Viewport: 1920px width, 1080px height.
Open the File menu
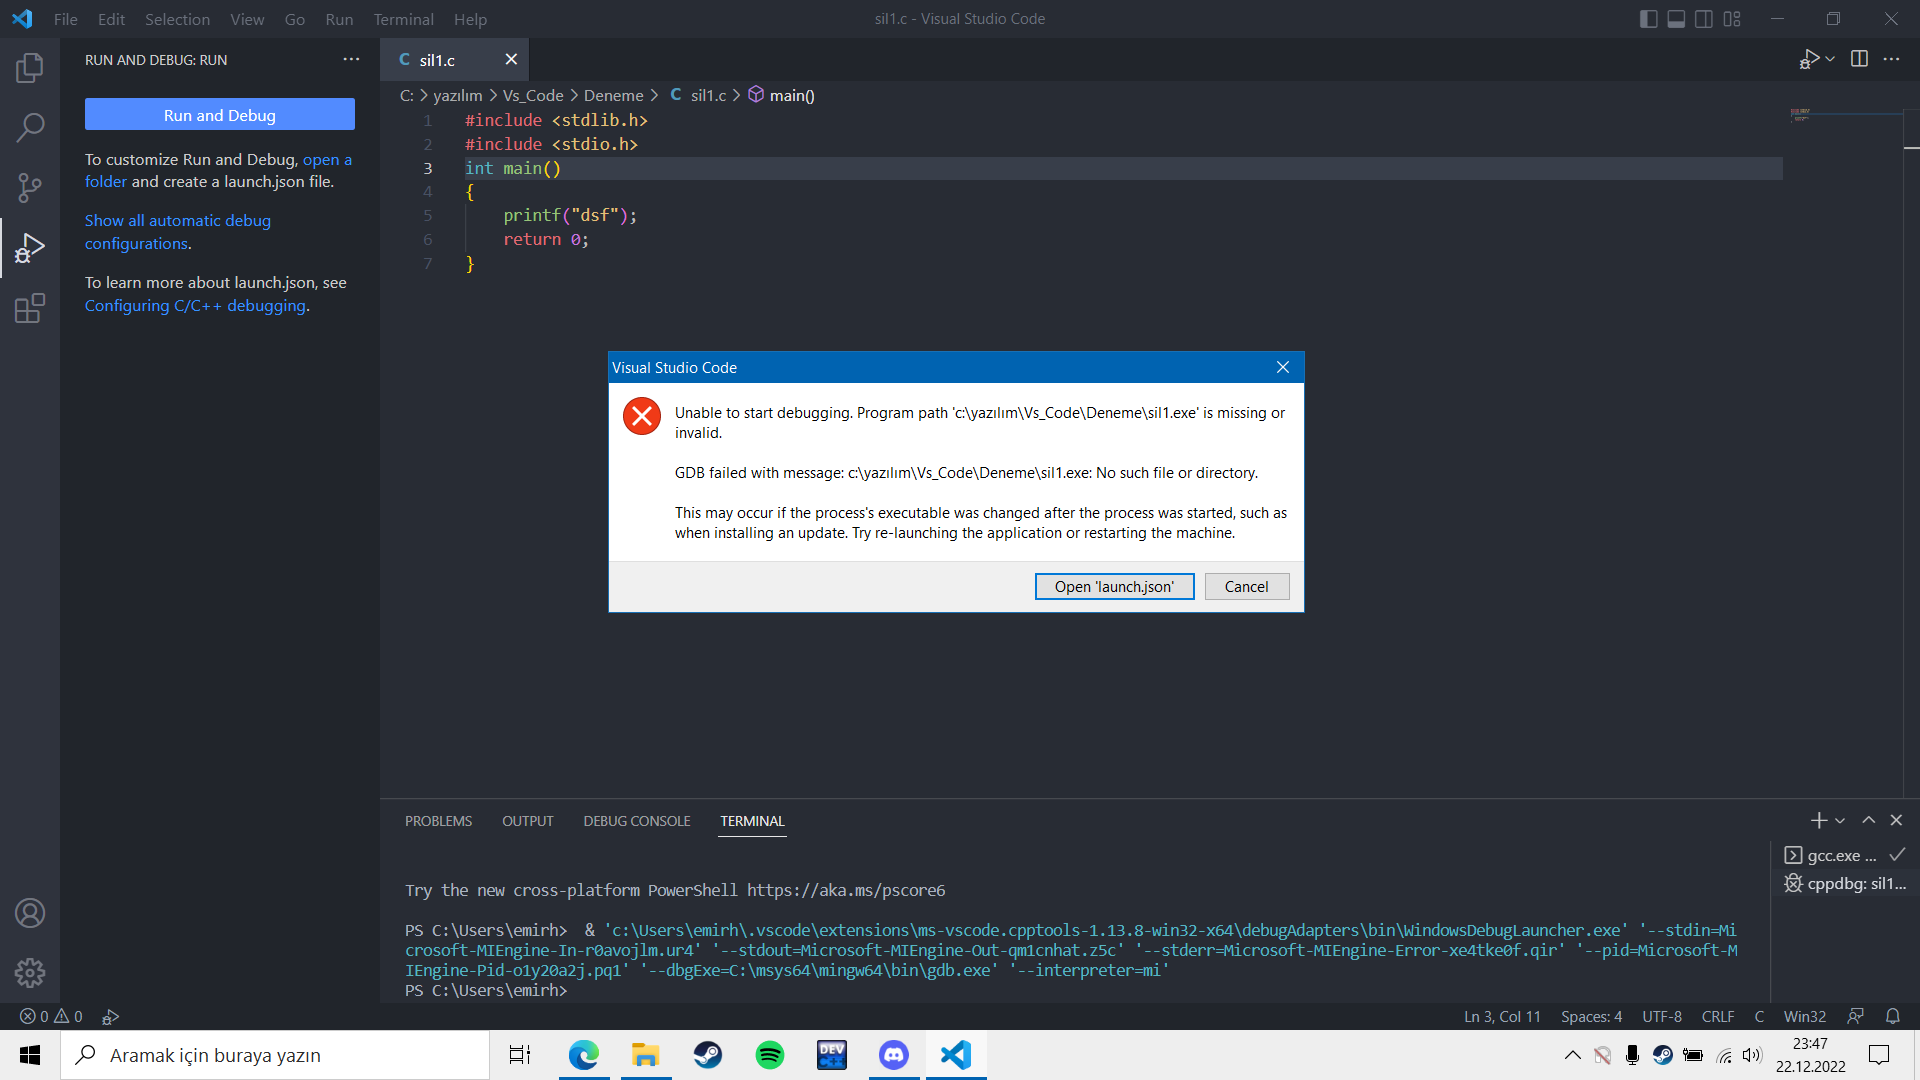click(x=65, y=19)
